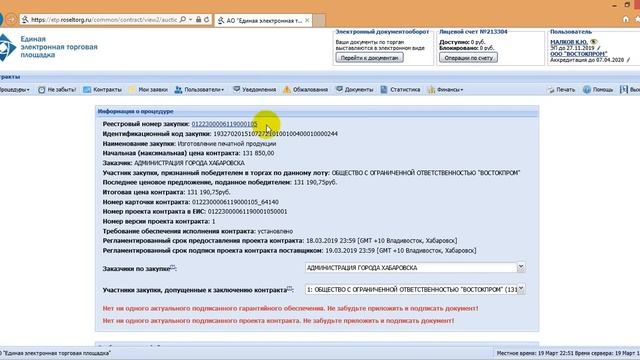640x360 pixels.
Task: Click the red warning about 'гарантийного обеспечения'
Action: pos(290,308)
